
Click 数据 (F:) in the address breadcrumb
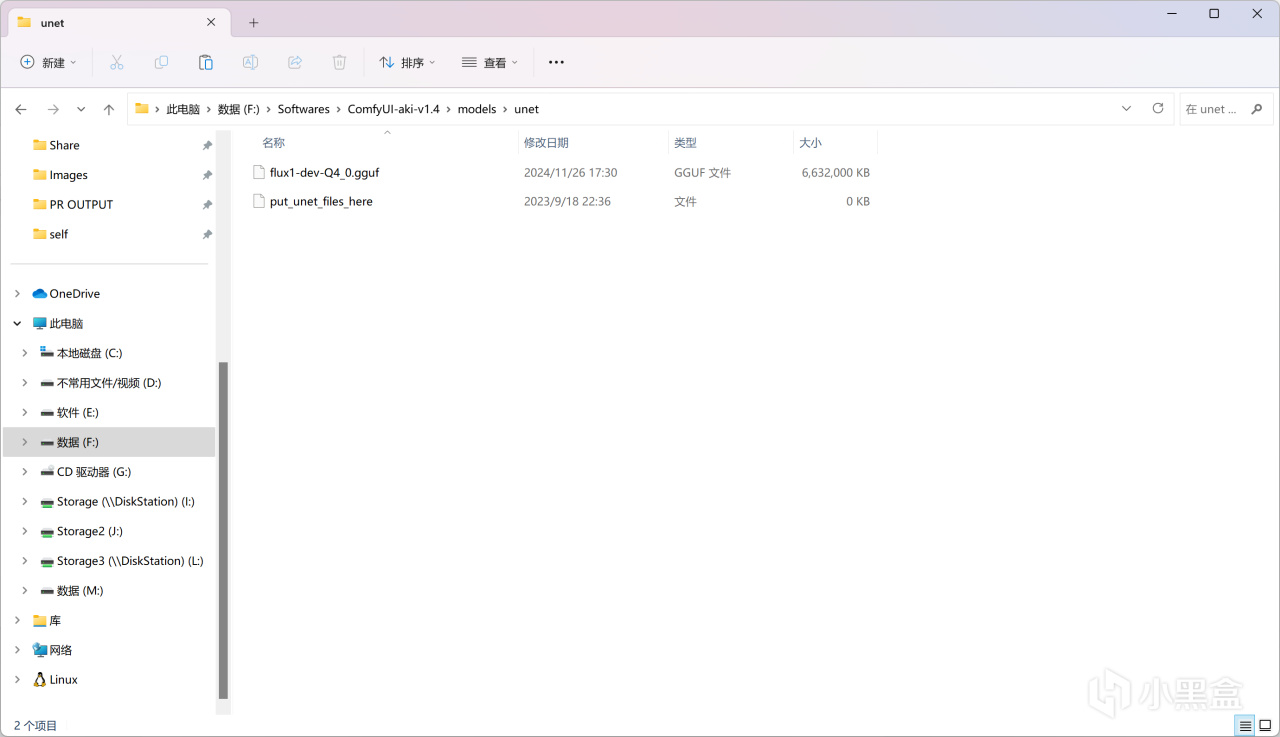pos(239,109)
